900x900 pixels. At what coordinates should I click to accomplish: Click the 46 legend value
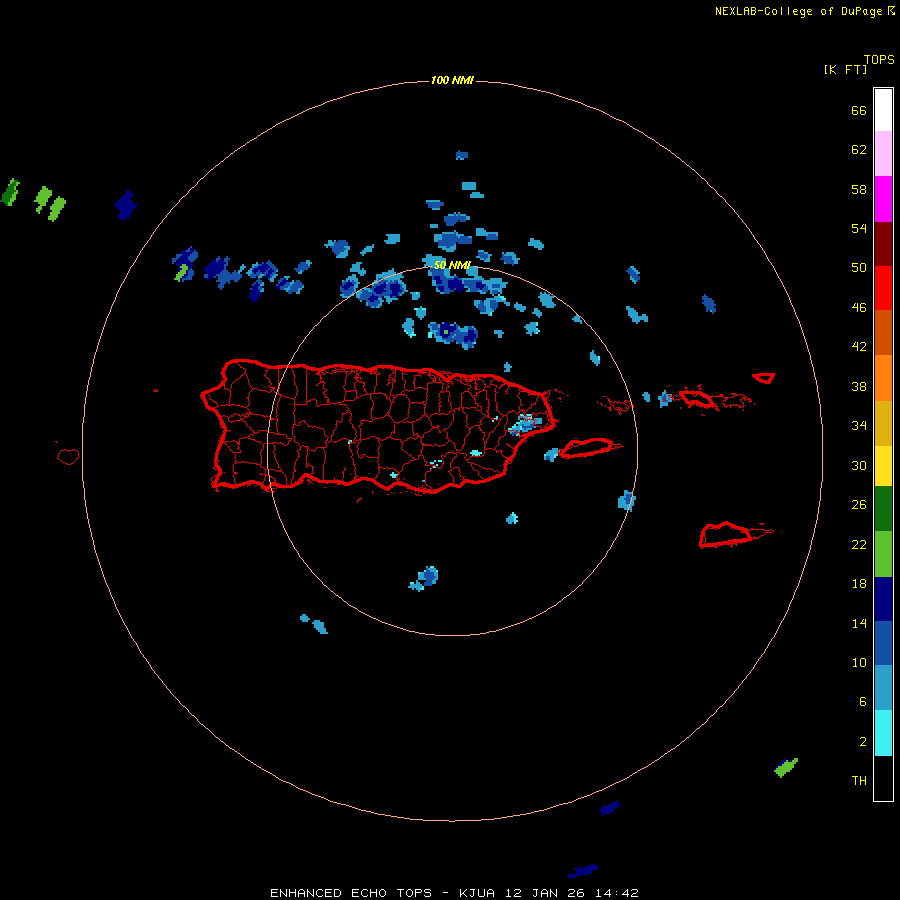(x=859, y=308)
